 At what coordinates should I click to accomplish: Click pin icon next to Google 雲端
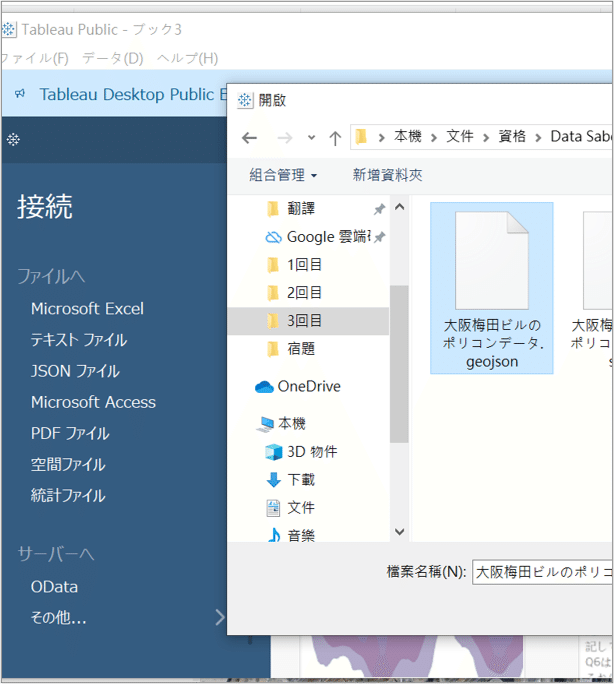(379, 237)
